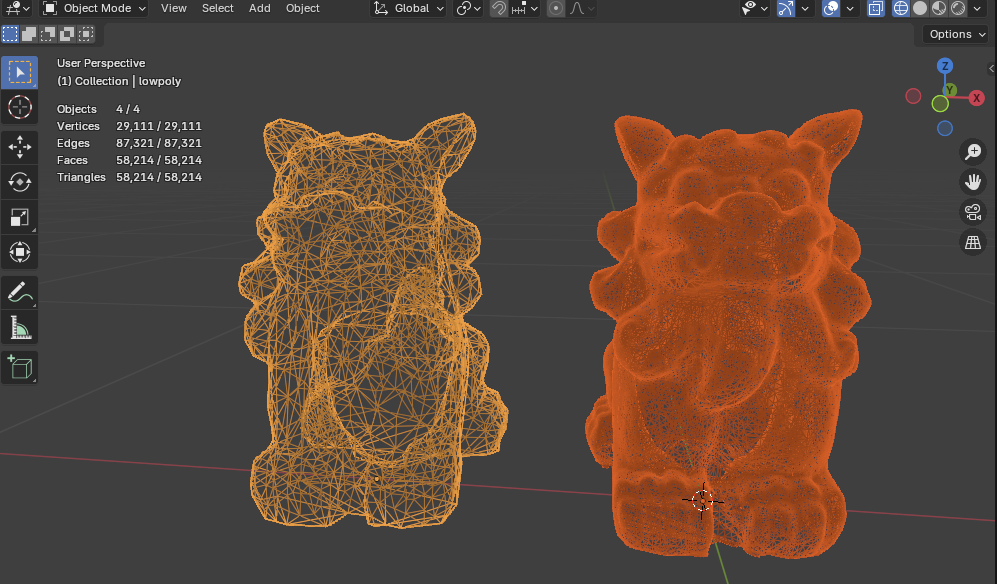The image size is (997, 584).
Task: Open the pivot point dropdown
Action: click(x=469, y=8)
